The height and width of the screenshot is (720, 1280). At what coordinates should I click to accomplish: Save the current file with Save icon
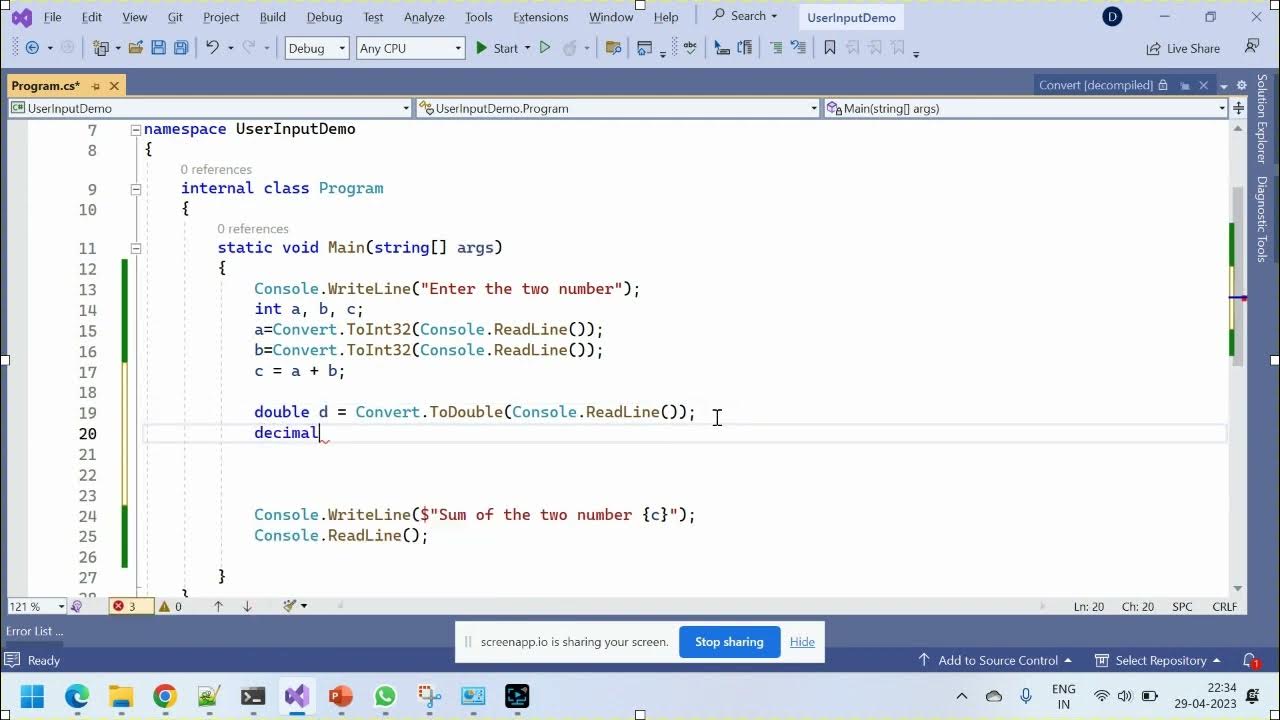158,48
